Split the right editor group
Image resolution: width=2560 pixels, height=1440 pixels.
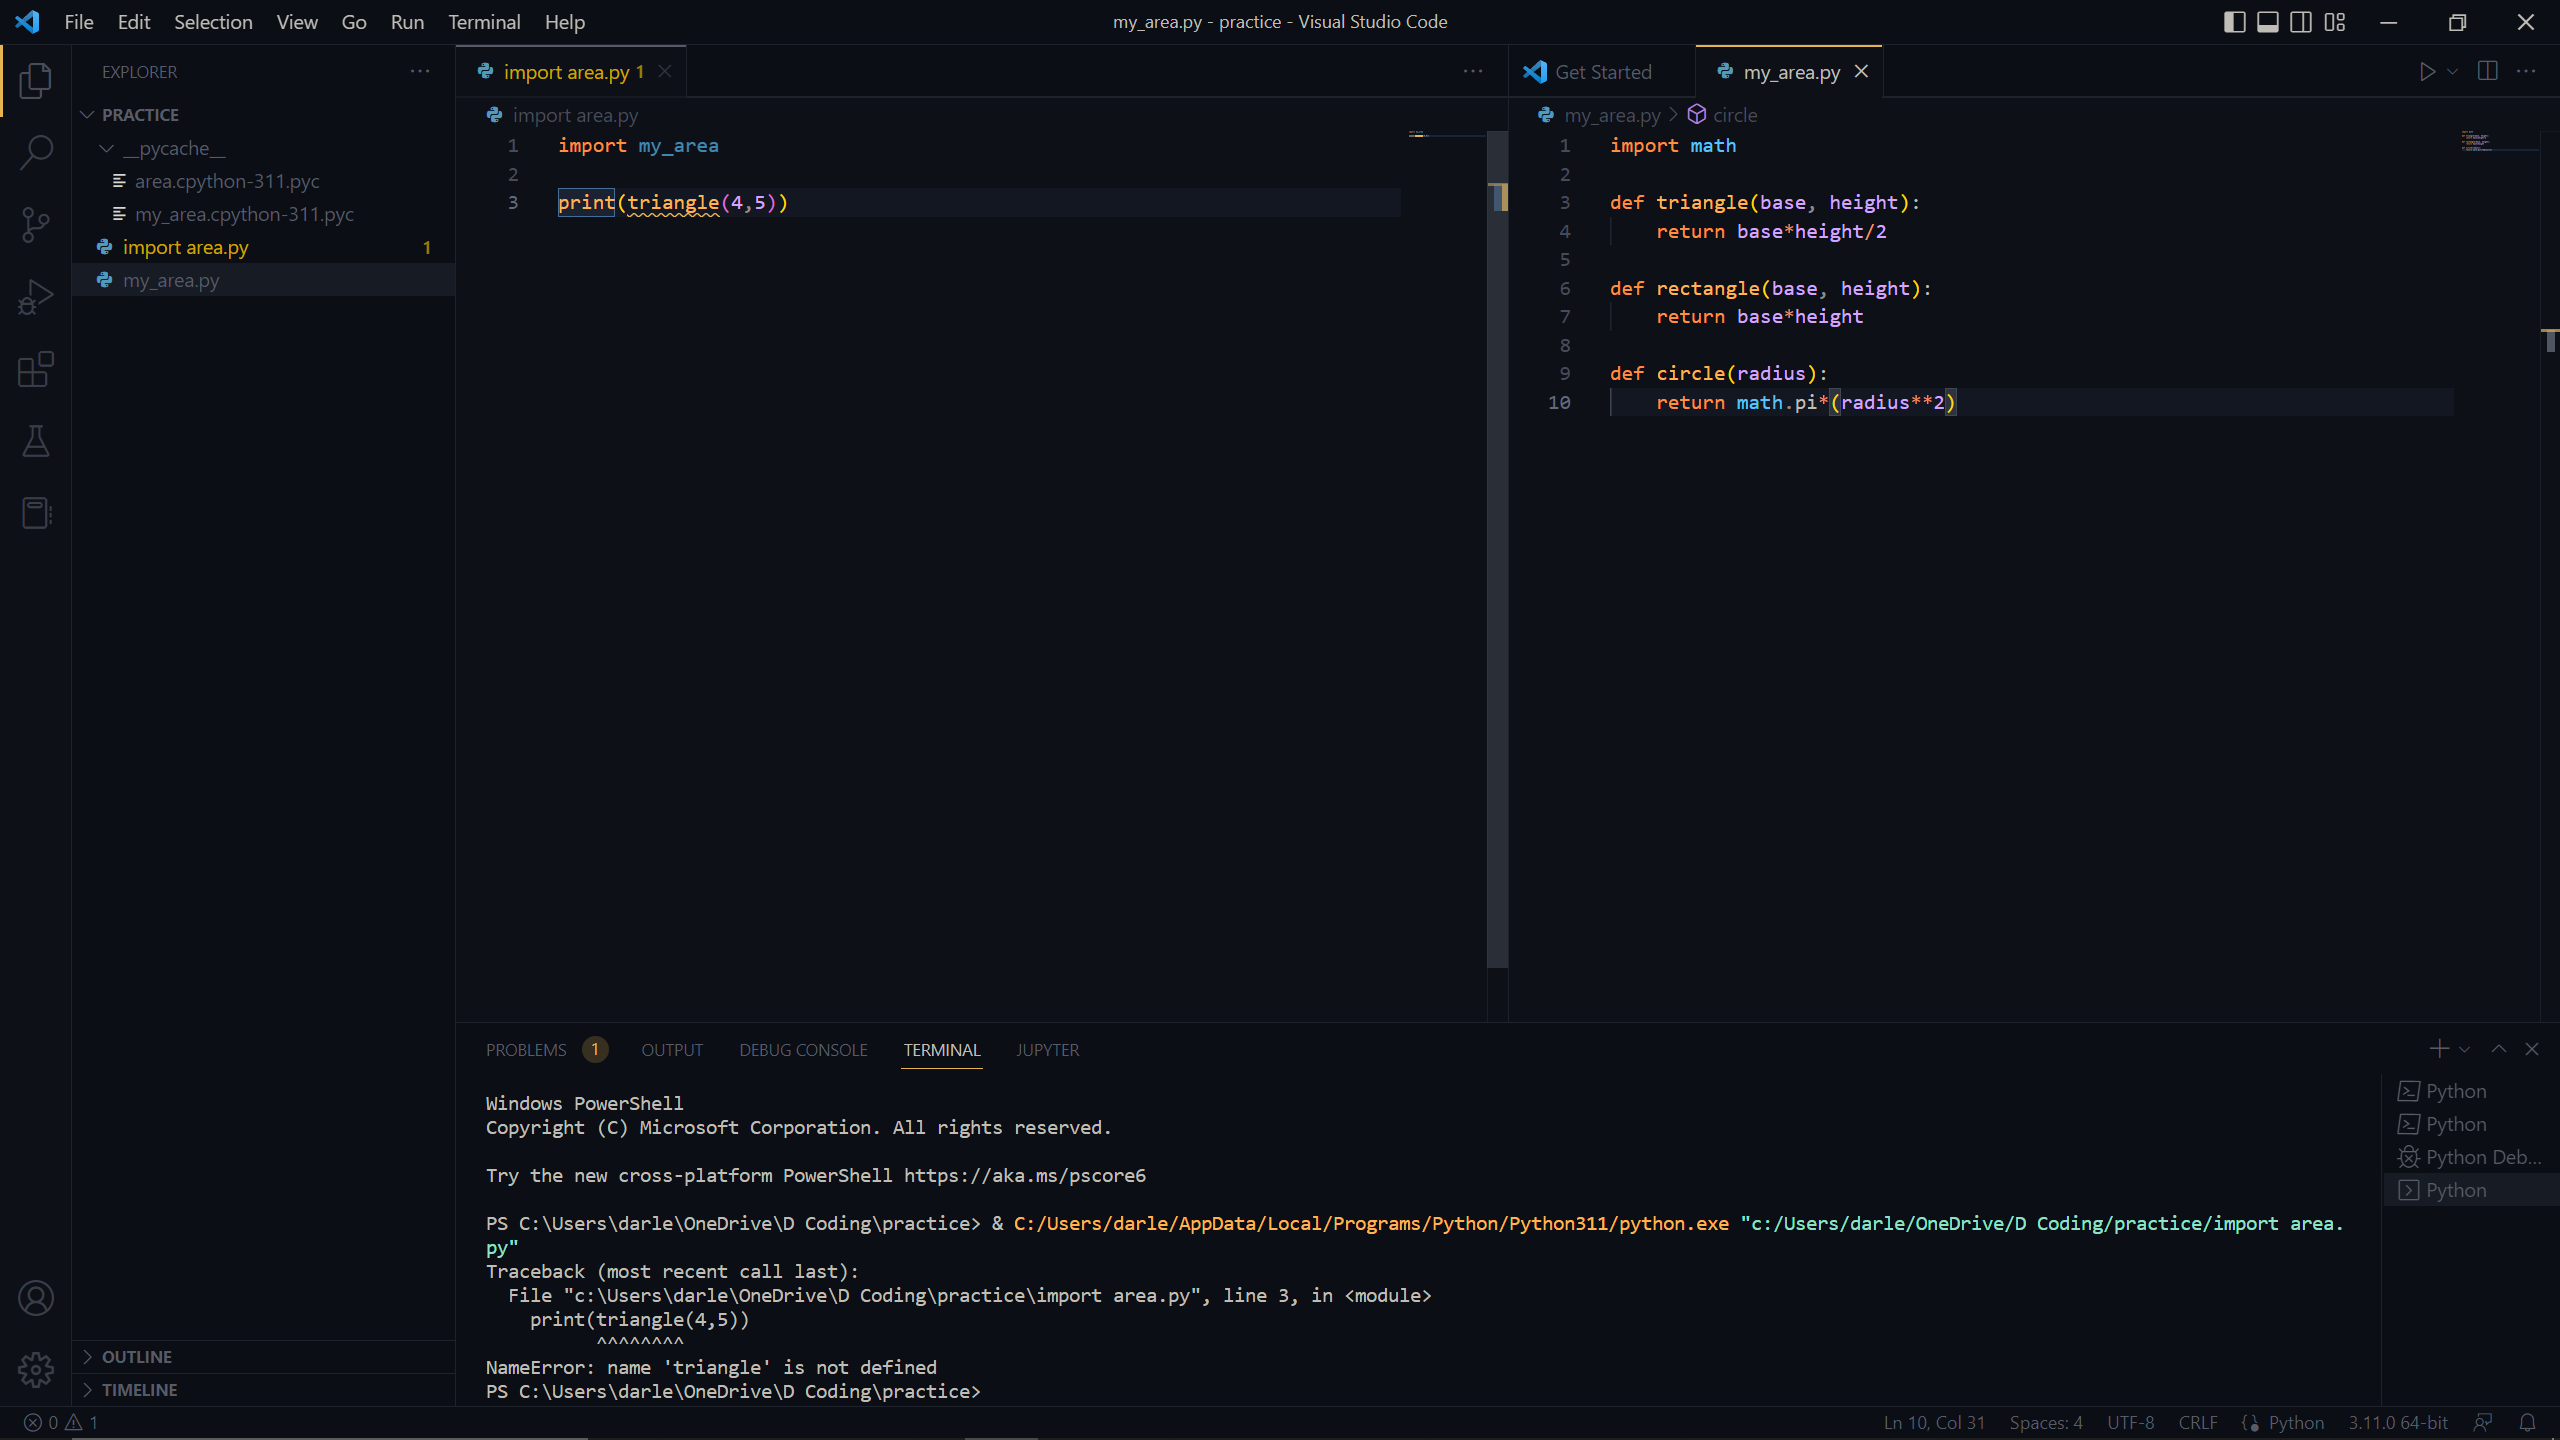pyautogui.click(x=2488, y=72)
